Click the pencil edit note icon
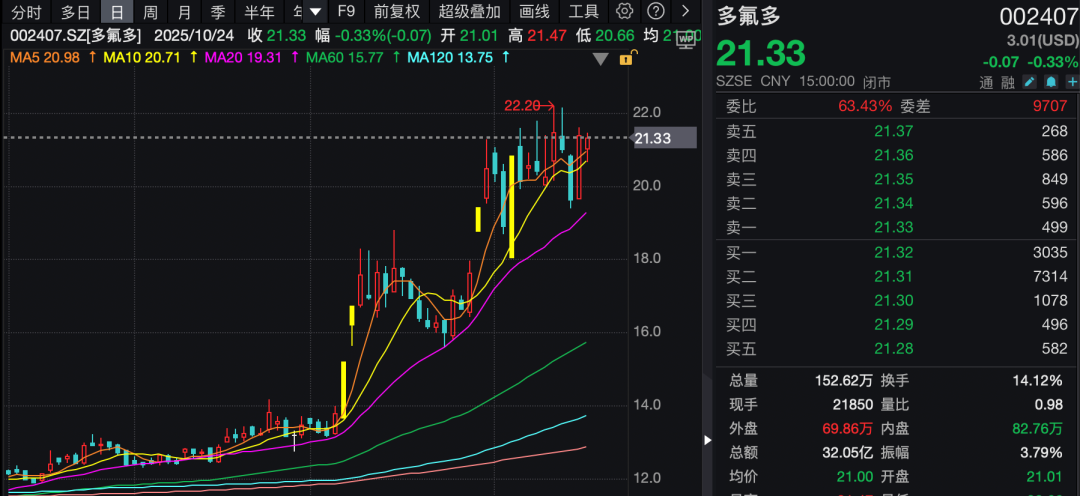 (1030, 81)
